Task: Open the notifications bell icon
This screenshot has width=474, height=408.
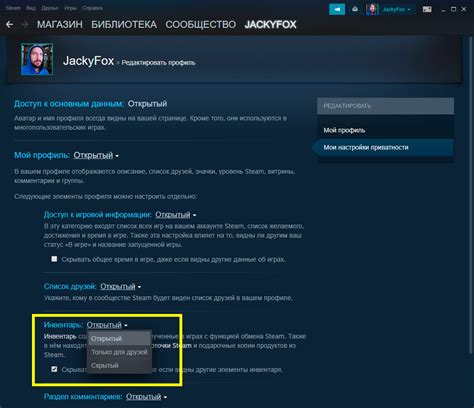Action: [x=355, y=9]
